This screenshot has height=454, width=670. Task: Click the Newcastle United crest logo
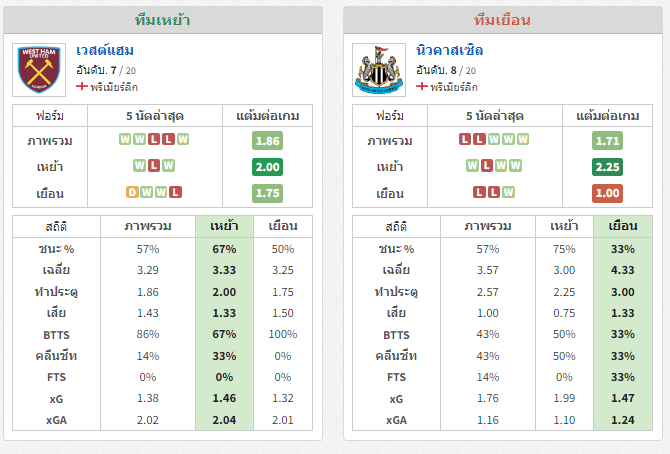(x=379, y=70)
